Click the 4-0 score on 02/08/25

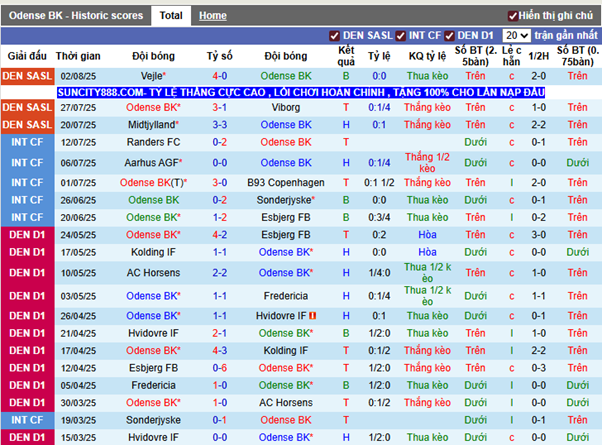[220, 76]
